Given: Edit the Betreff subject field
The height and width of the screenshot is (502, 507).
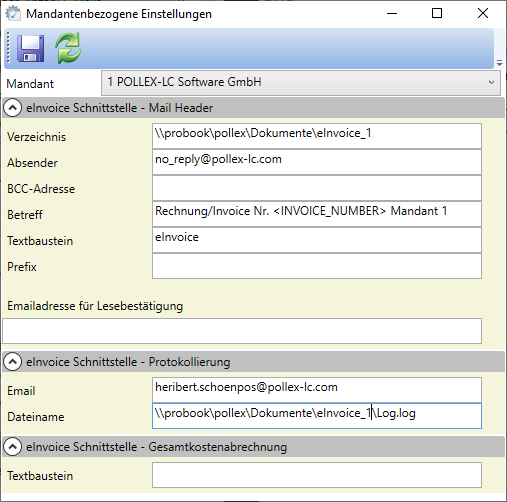Looking at the screenshot, I should coord(317,214).
